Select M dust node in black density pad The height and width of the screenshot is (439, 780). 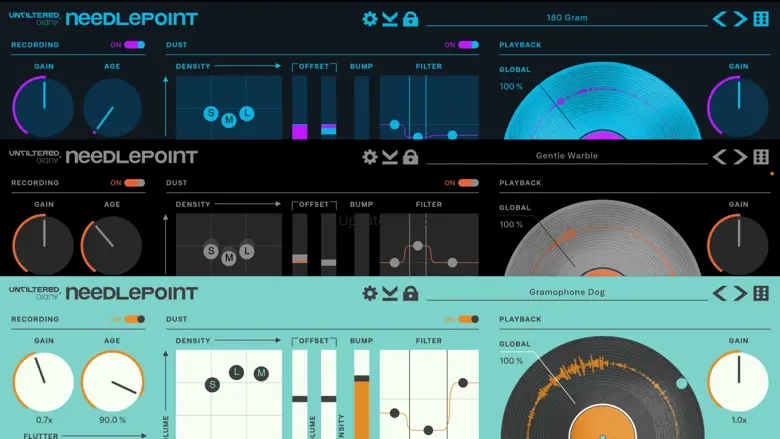229,258
